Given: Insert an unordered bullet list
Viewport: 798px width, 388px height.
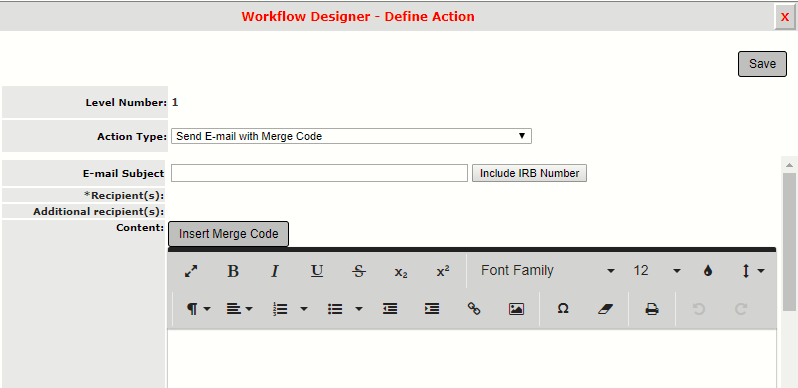Looking at the screenshot, I should coord(335,309).
